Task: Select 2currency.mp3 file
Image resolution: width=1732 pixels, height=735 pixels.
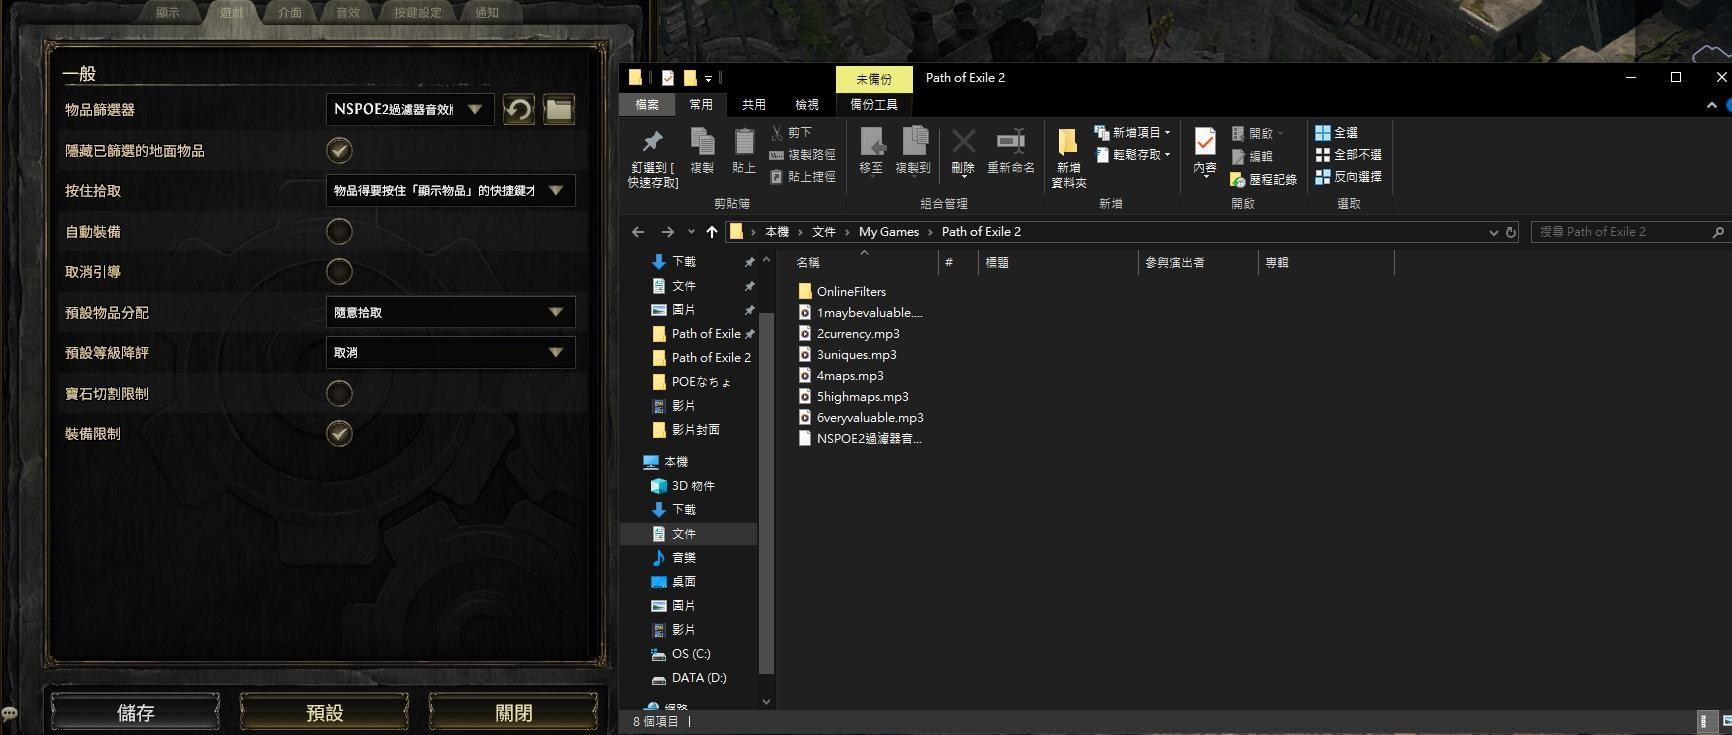Action: pyautogui.click(x=858, y=333)
